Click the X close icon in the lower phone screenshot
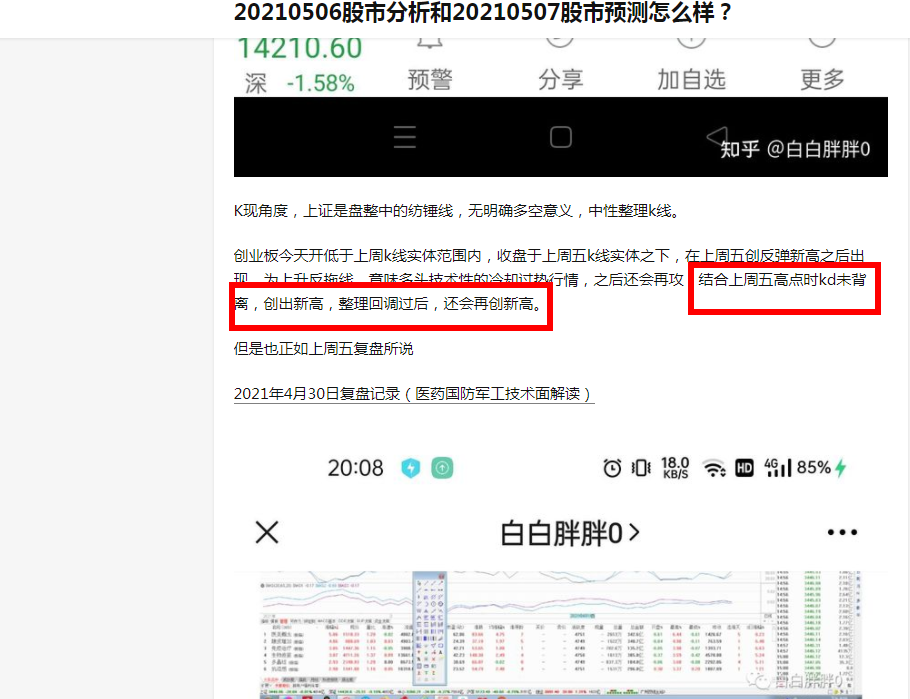This screenshot has width=910, height=699. click(x=267, y=532)
